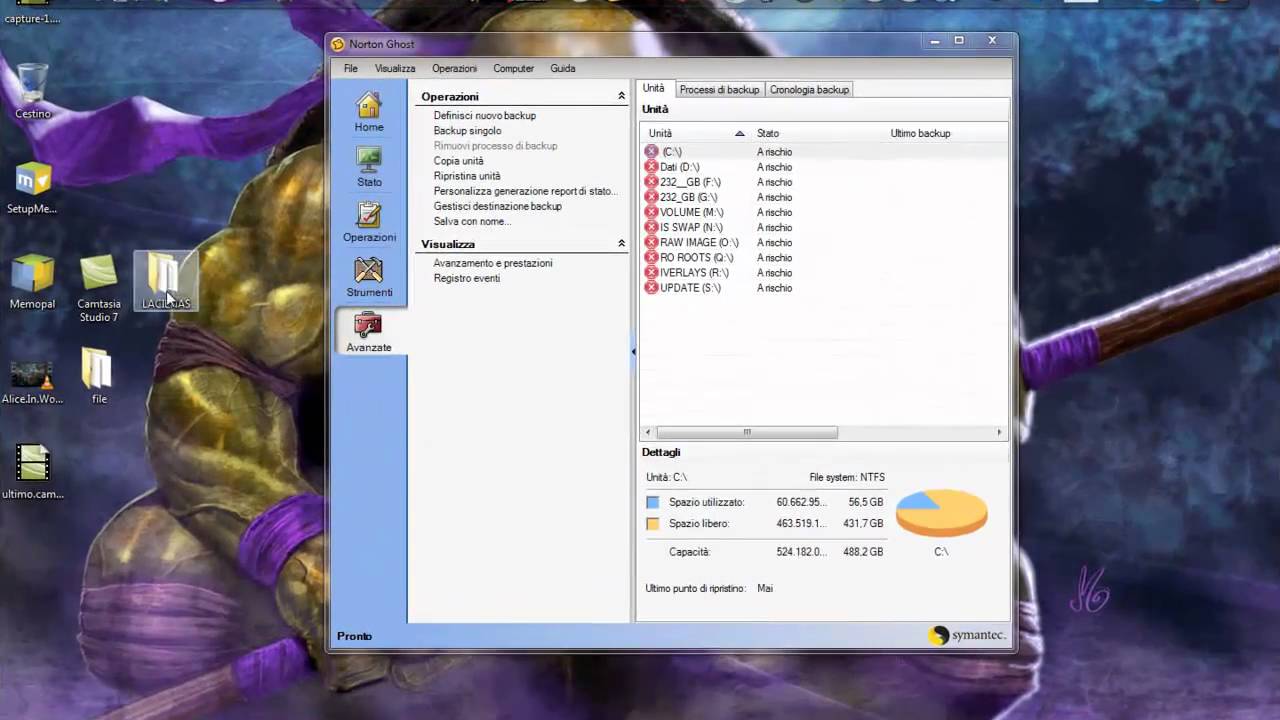Click the Symantec logo
1280x720 pixels.
(x=966, y=635)
